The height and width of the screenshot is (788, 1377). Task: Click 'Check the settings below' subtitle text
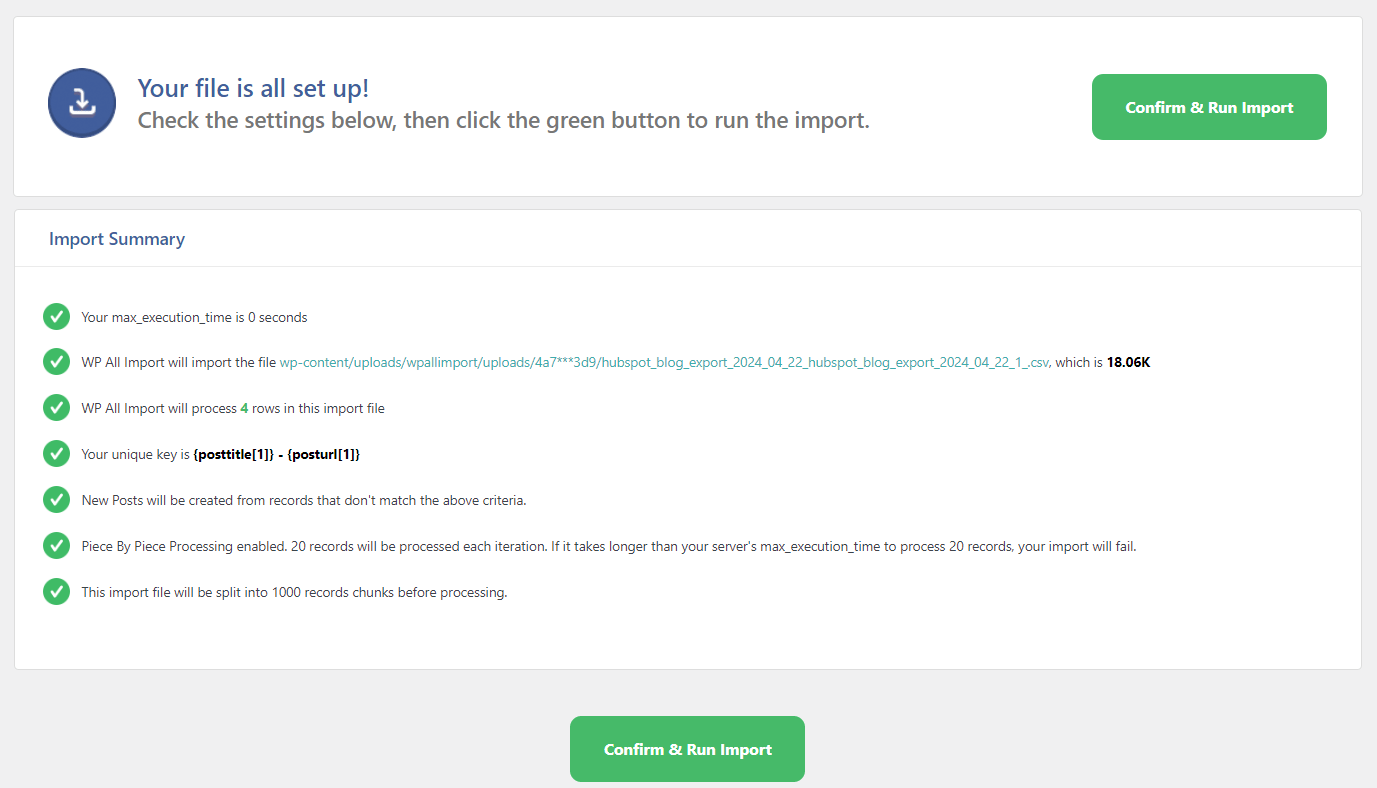pos(503,121)
